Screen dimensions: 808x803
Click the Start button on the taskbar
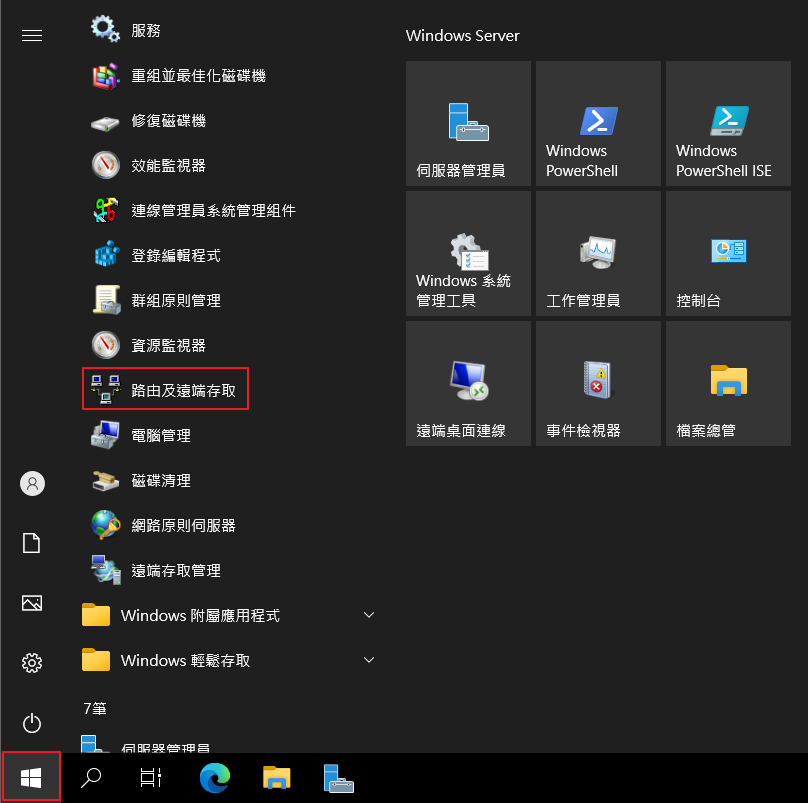pyautogui.click(x=31, y=777)
